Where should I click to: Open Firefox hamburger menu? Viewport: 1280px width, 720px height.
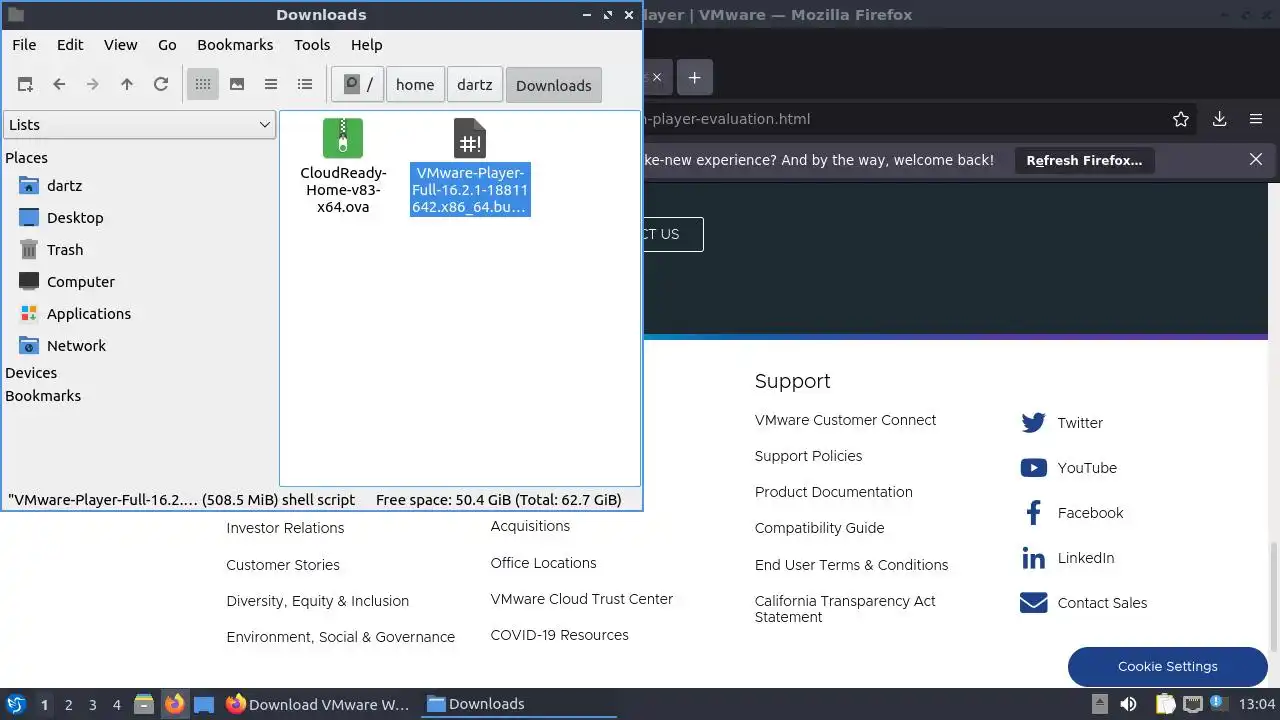click(x=1256, y=119)
